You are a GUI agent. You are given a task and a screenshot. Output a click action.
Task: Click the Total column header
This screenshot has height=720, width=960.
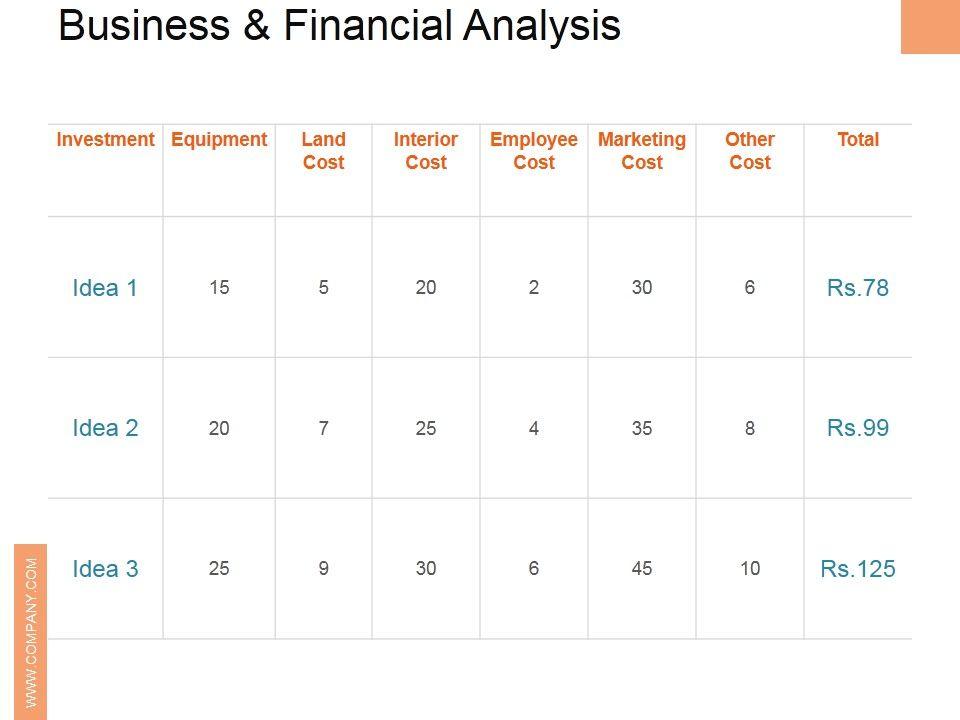[858, 140]
